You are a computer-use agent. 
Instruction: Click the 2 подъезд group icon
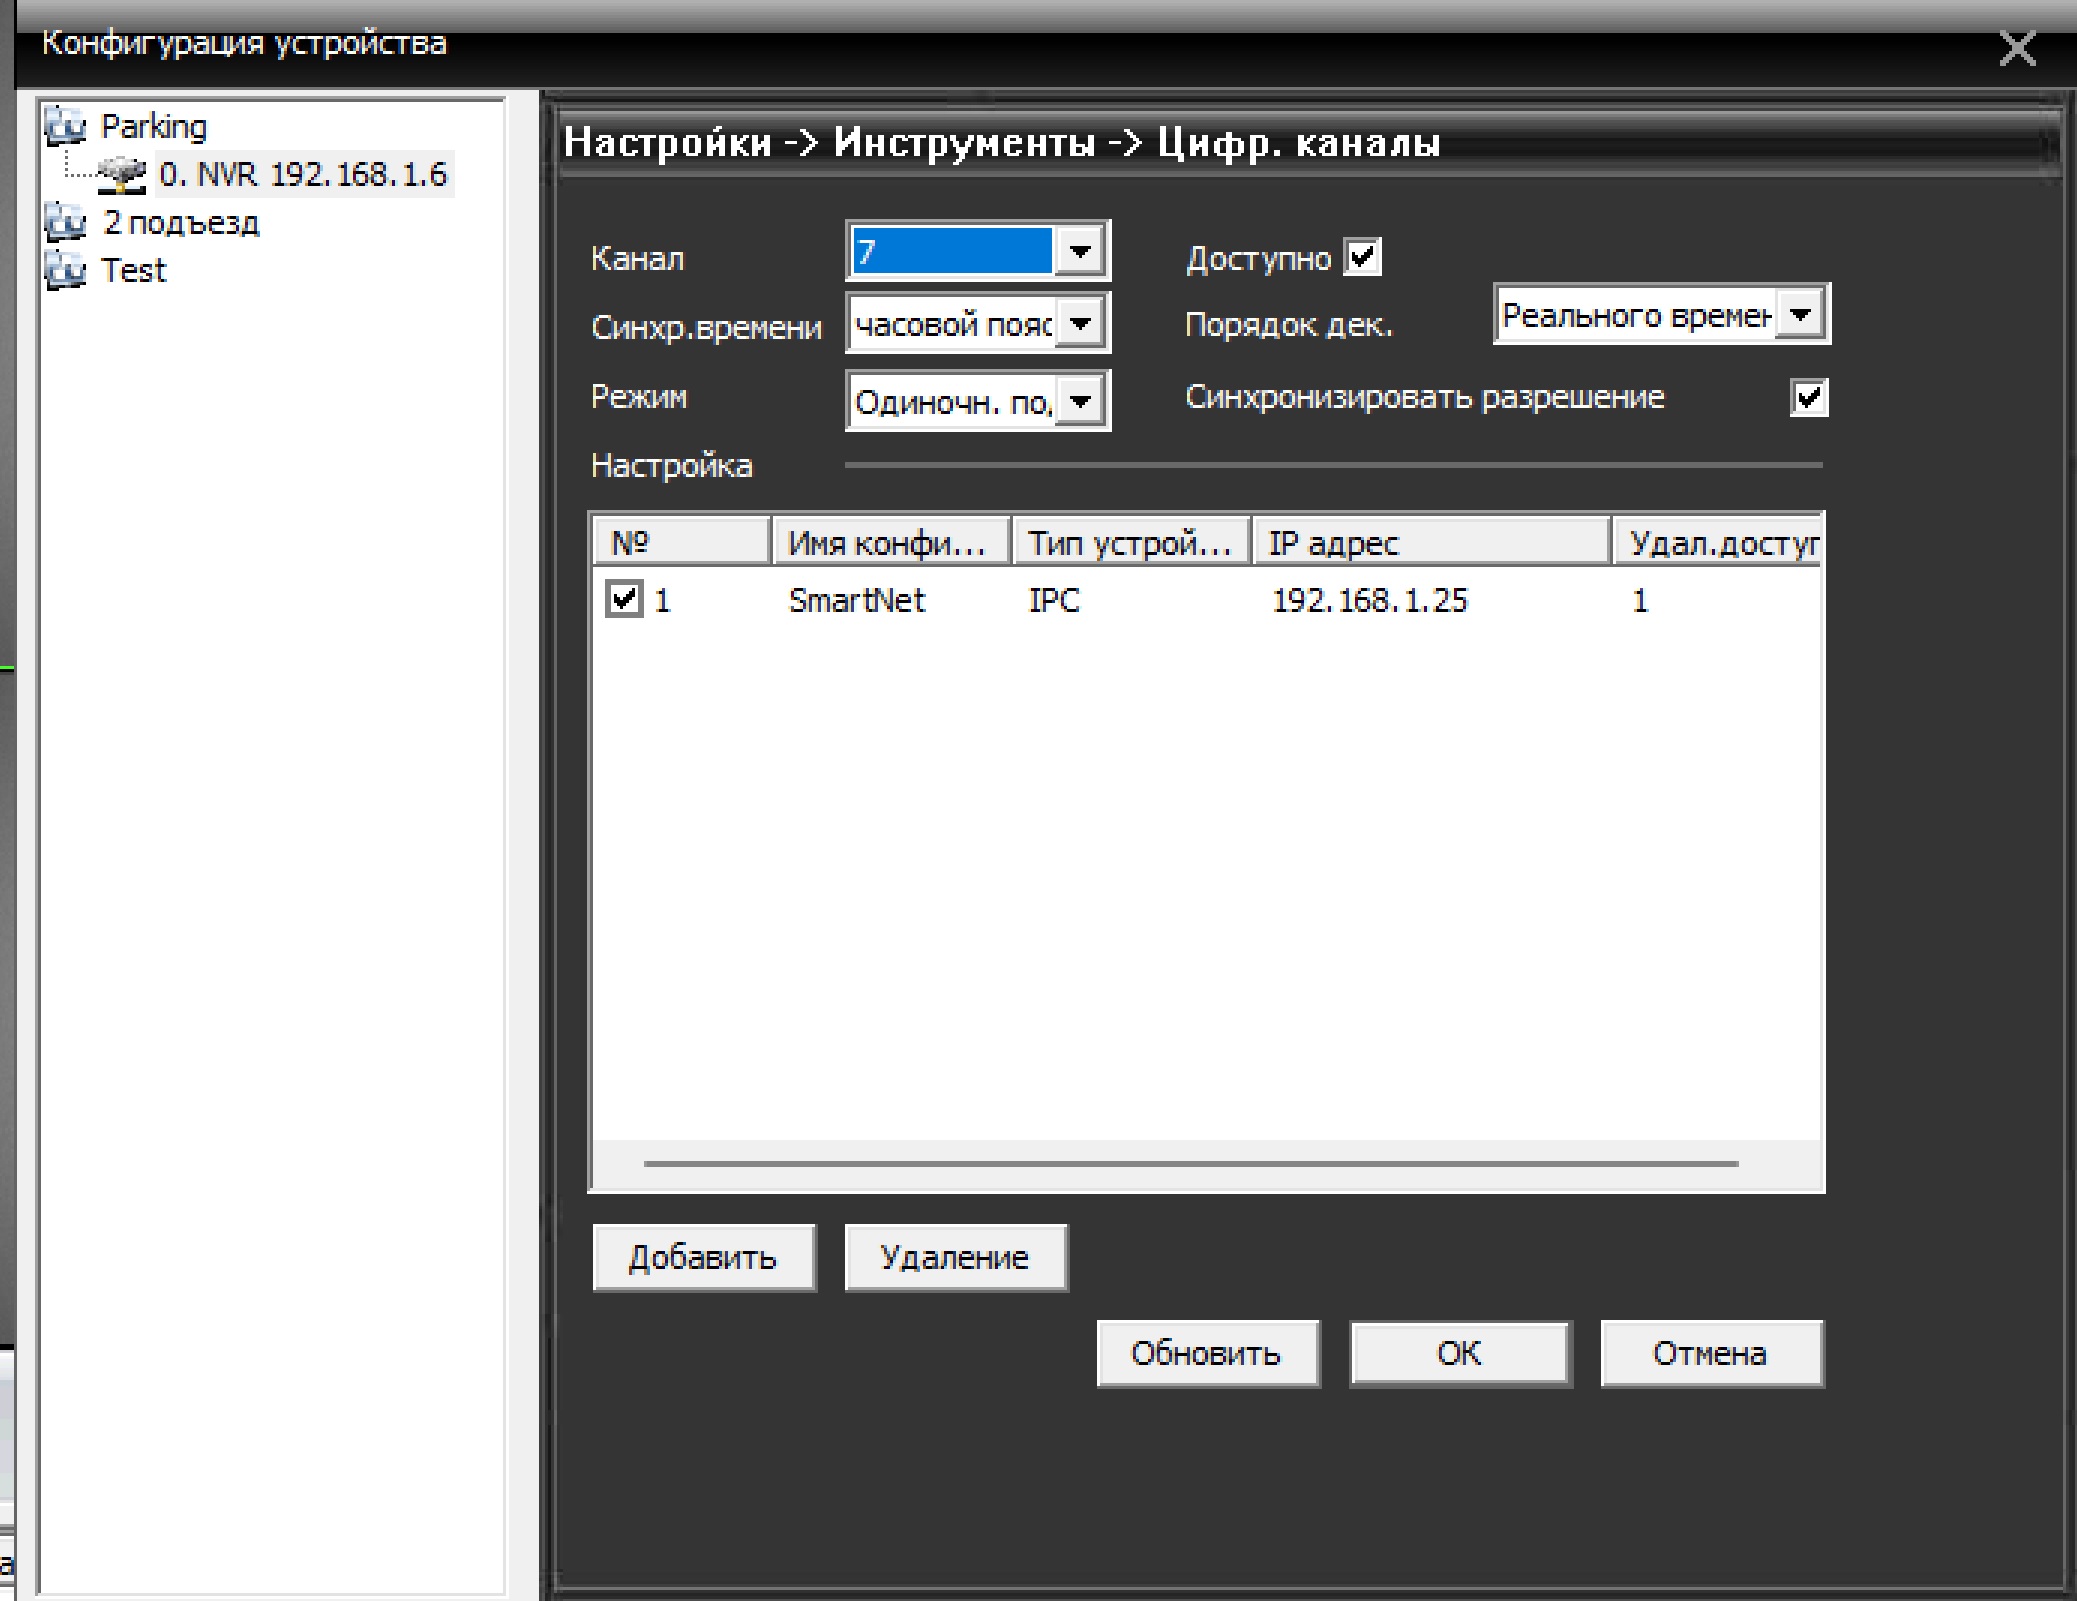[65, 222]
